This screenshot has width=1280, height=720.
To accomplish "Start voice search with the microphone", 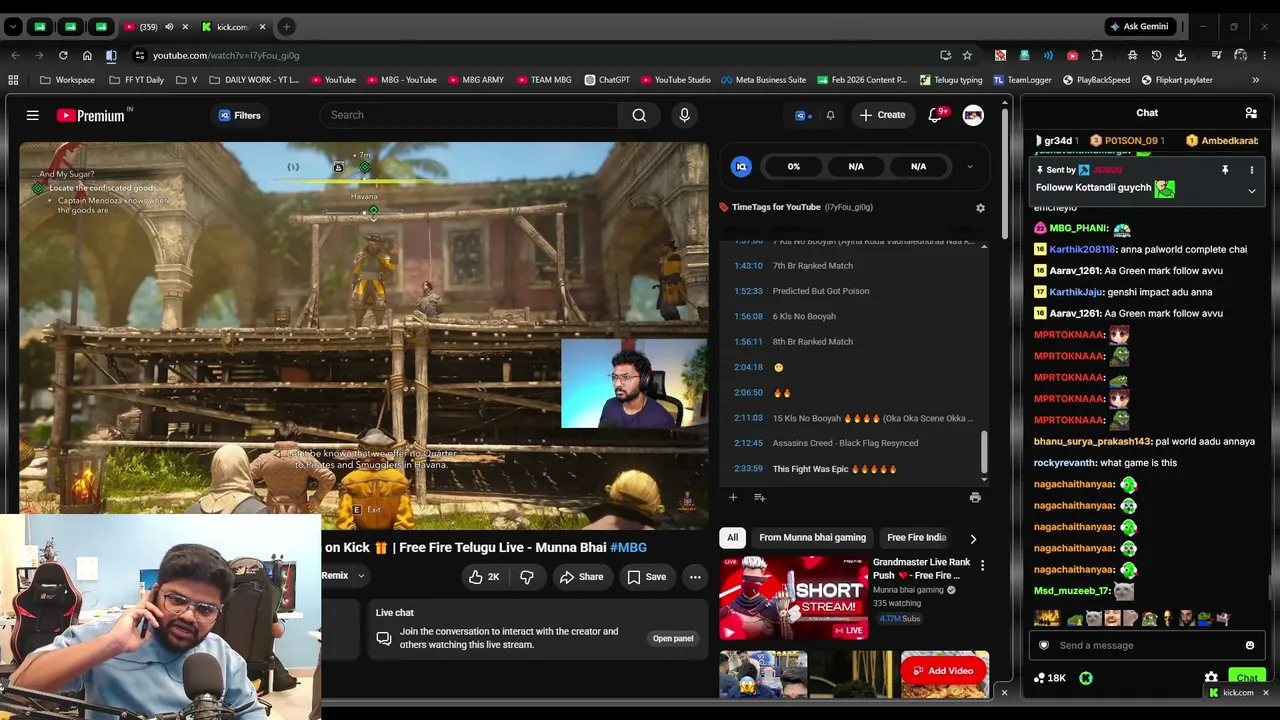I will coord(684,115).
